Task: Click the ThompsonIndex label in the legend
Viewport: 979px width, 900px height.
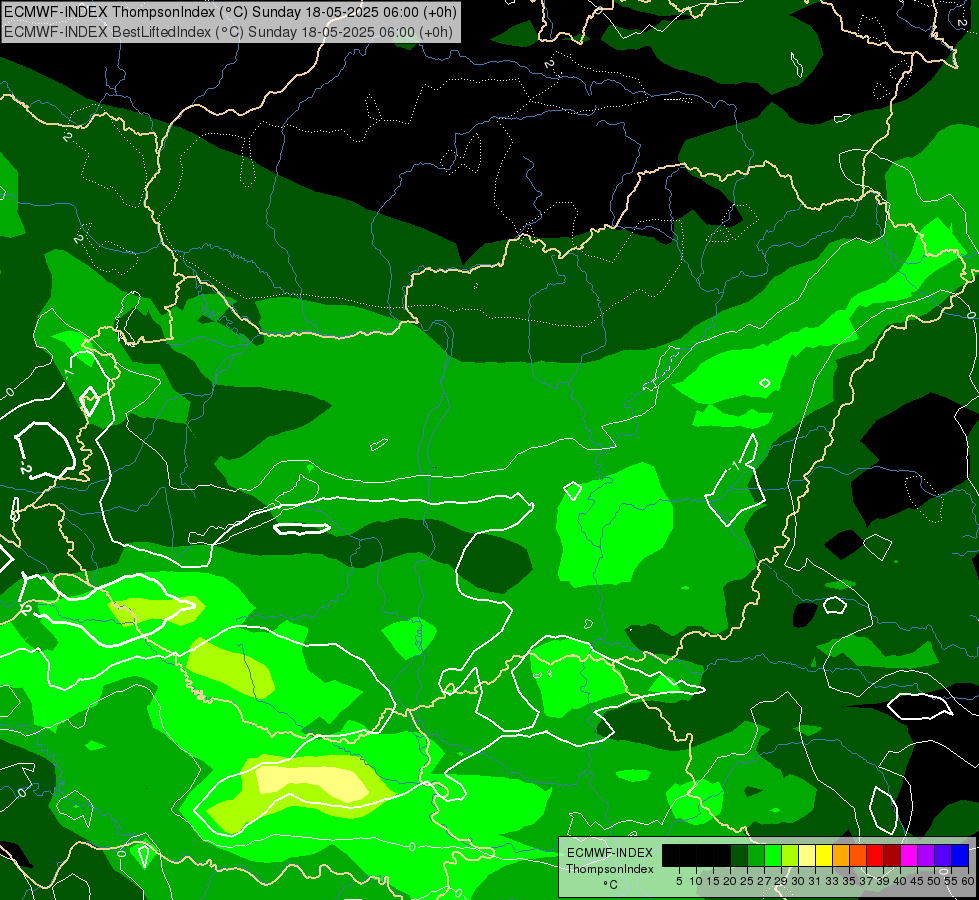Action: [609, 869]
